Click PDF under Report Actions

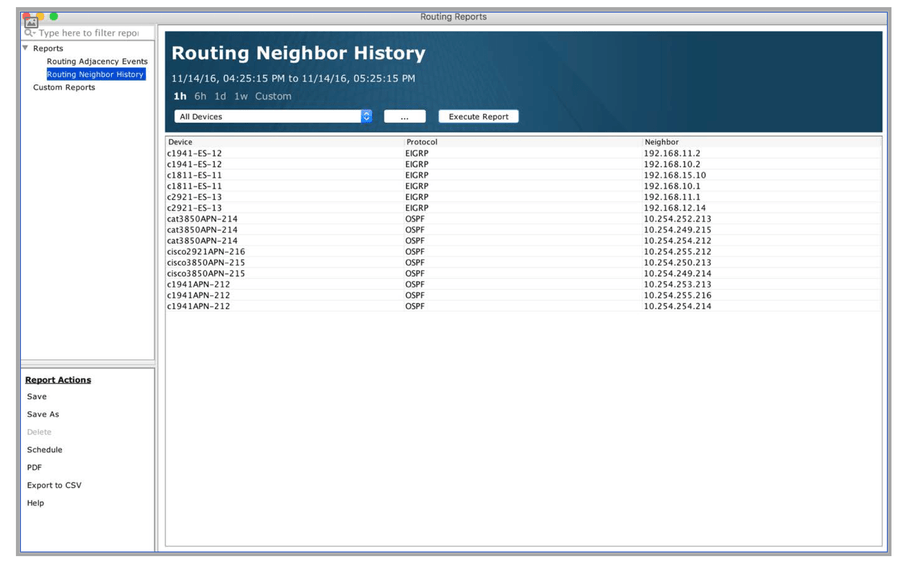click(34, 467)
